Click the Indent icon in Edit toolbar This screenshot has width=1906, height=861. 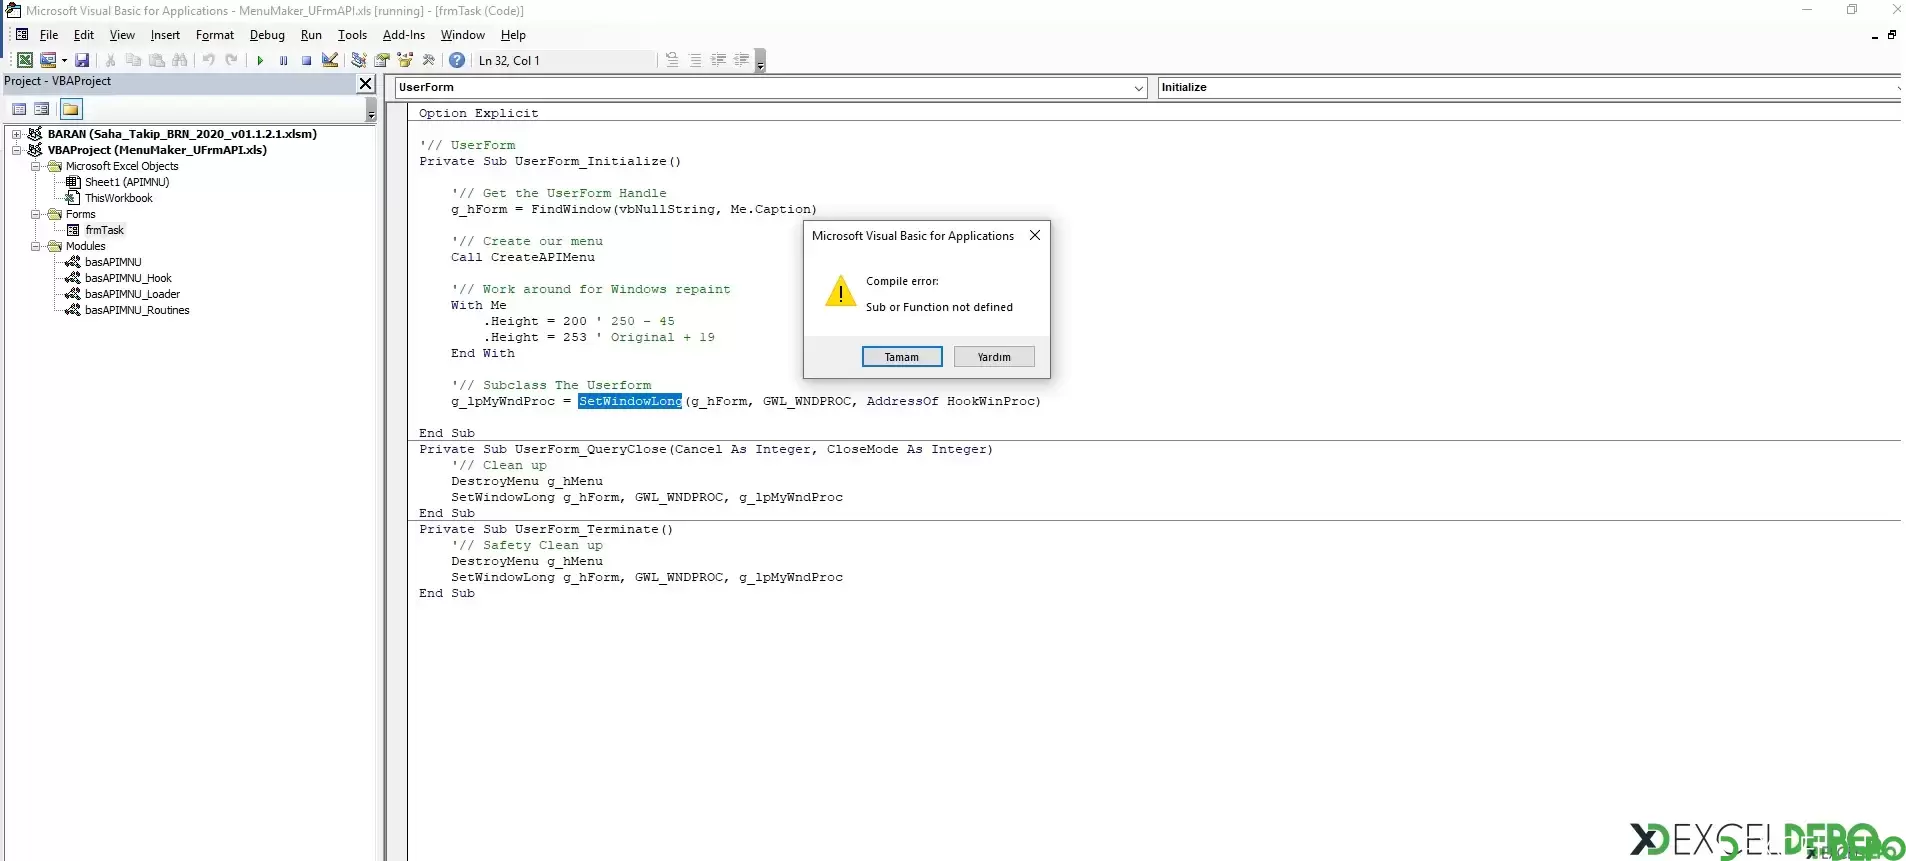click(718, 60)
